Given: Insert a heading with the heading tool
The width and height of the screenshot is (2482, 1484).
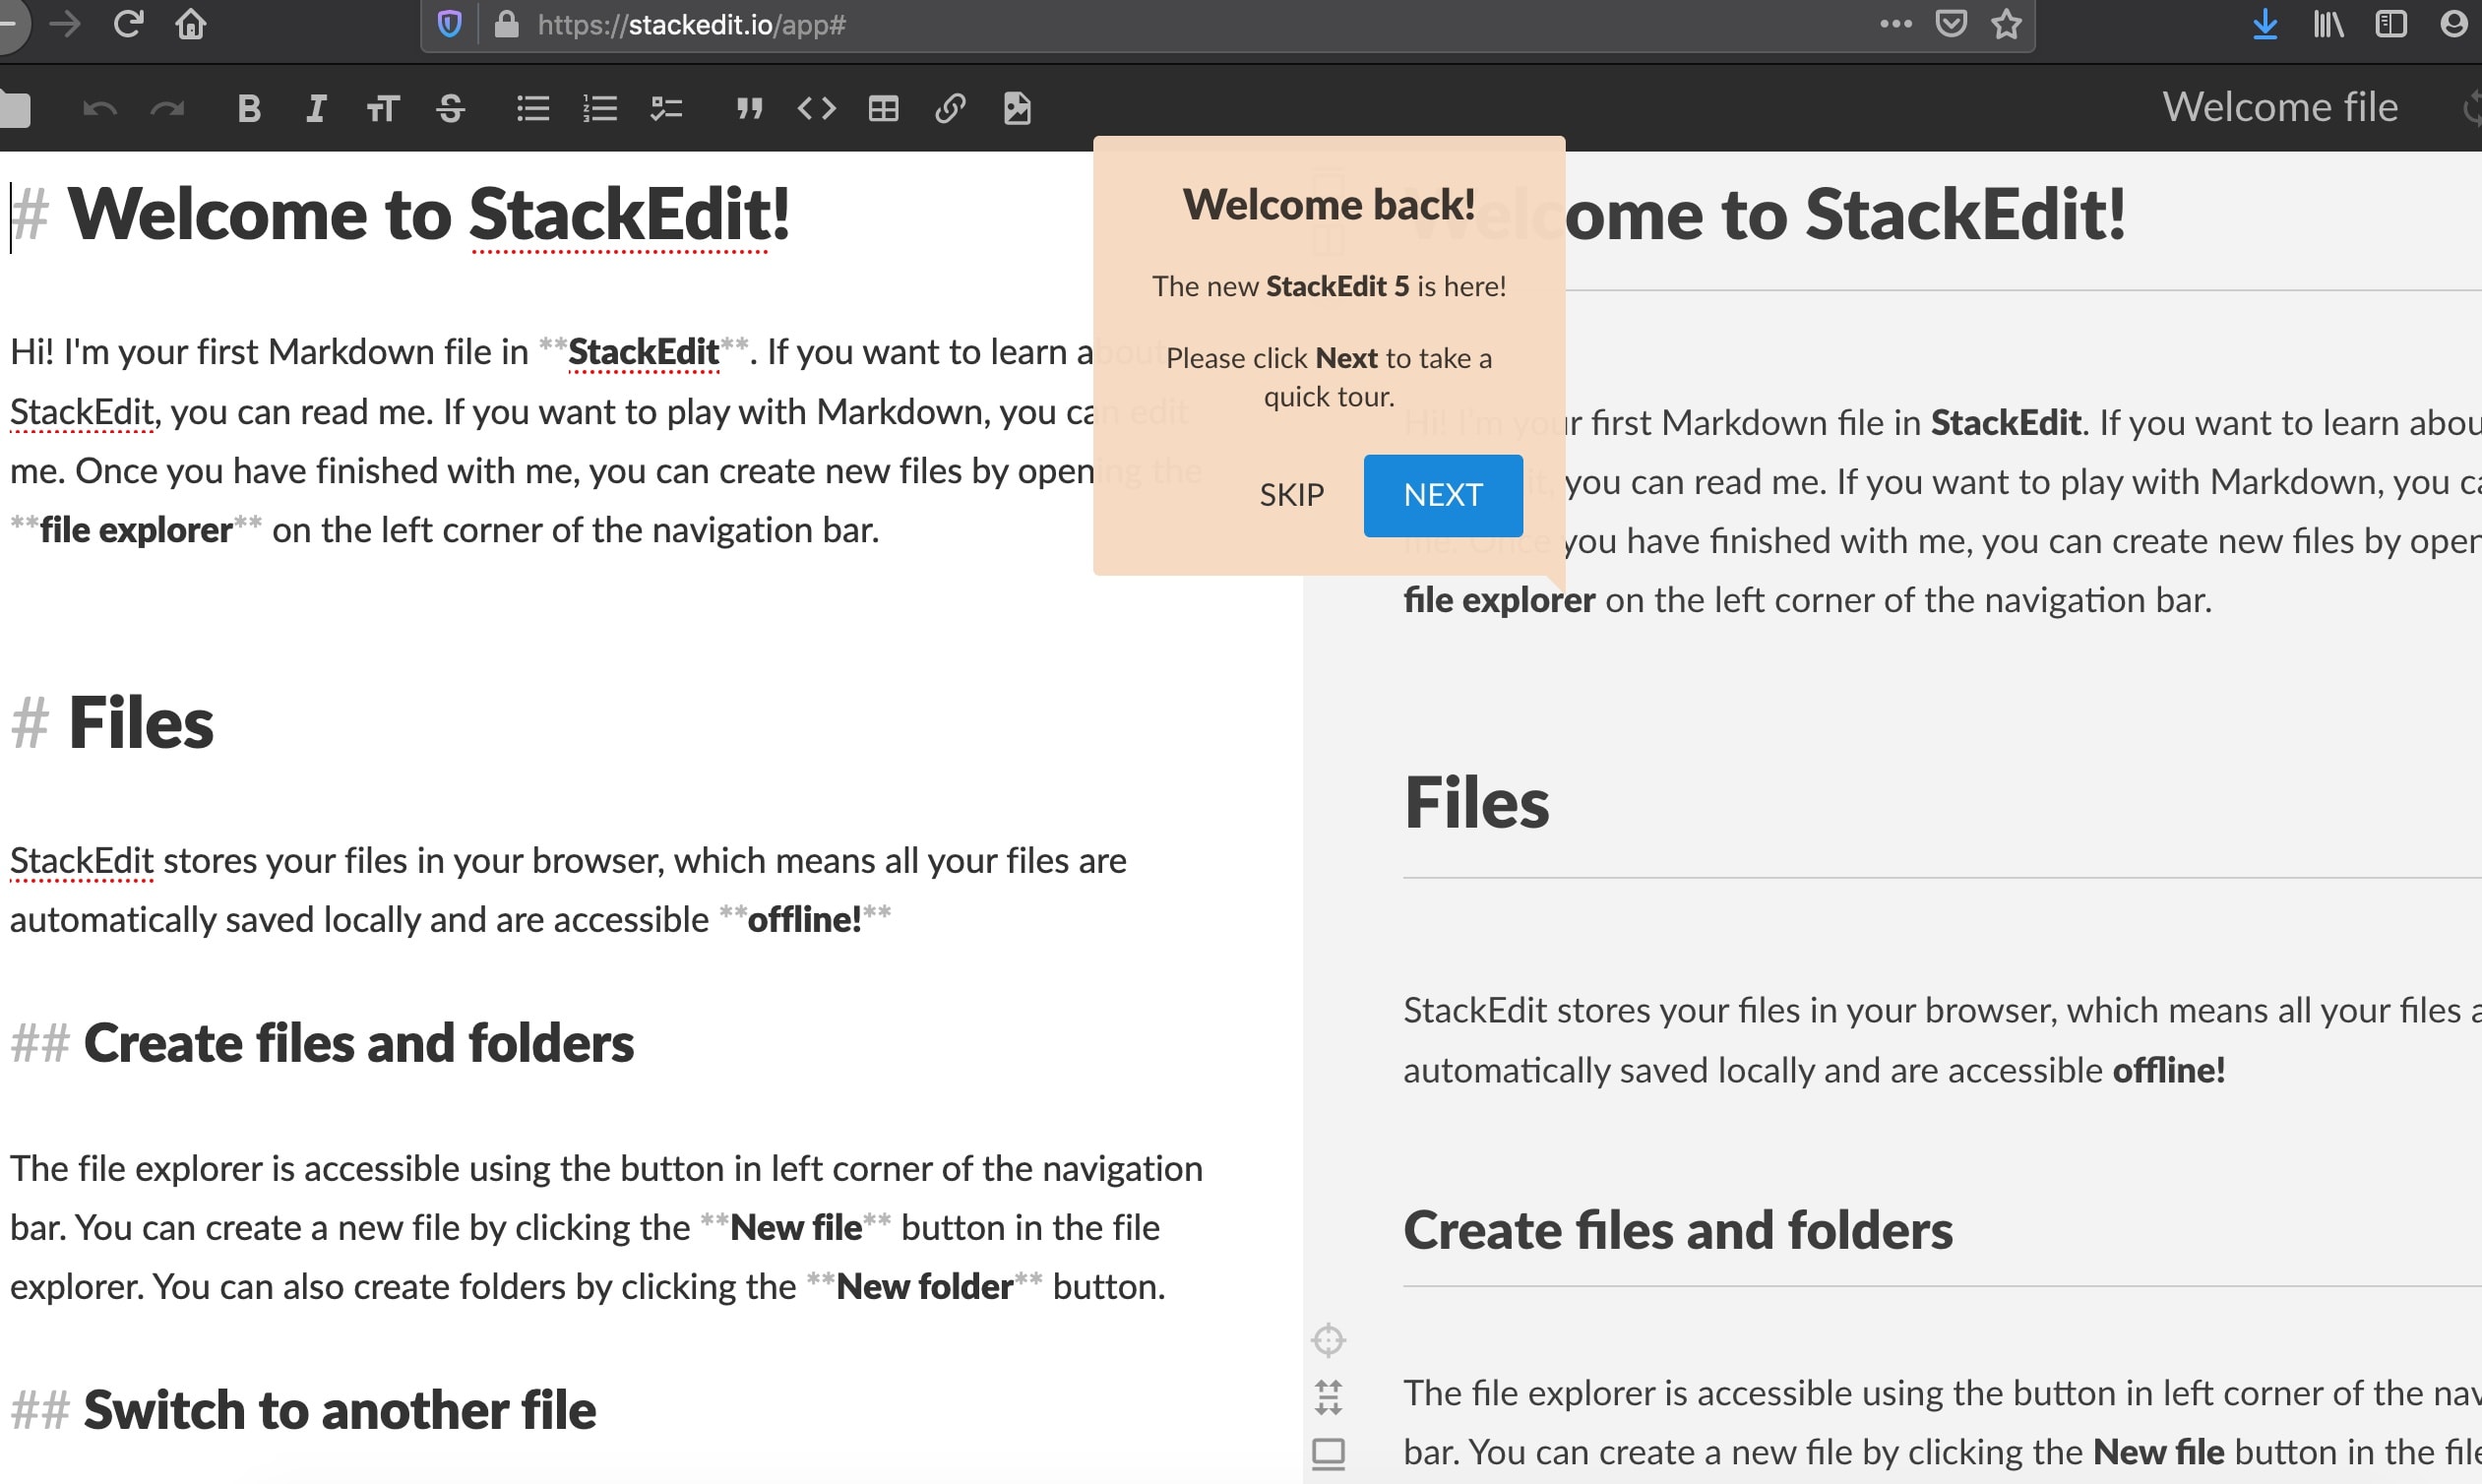Looking at the screenshot, I should click(383, 108).
